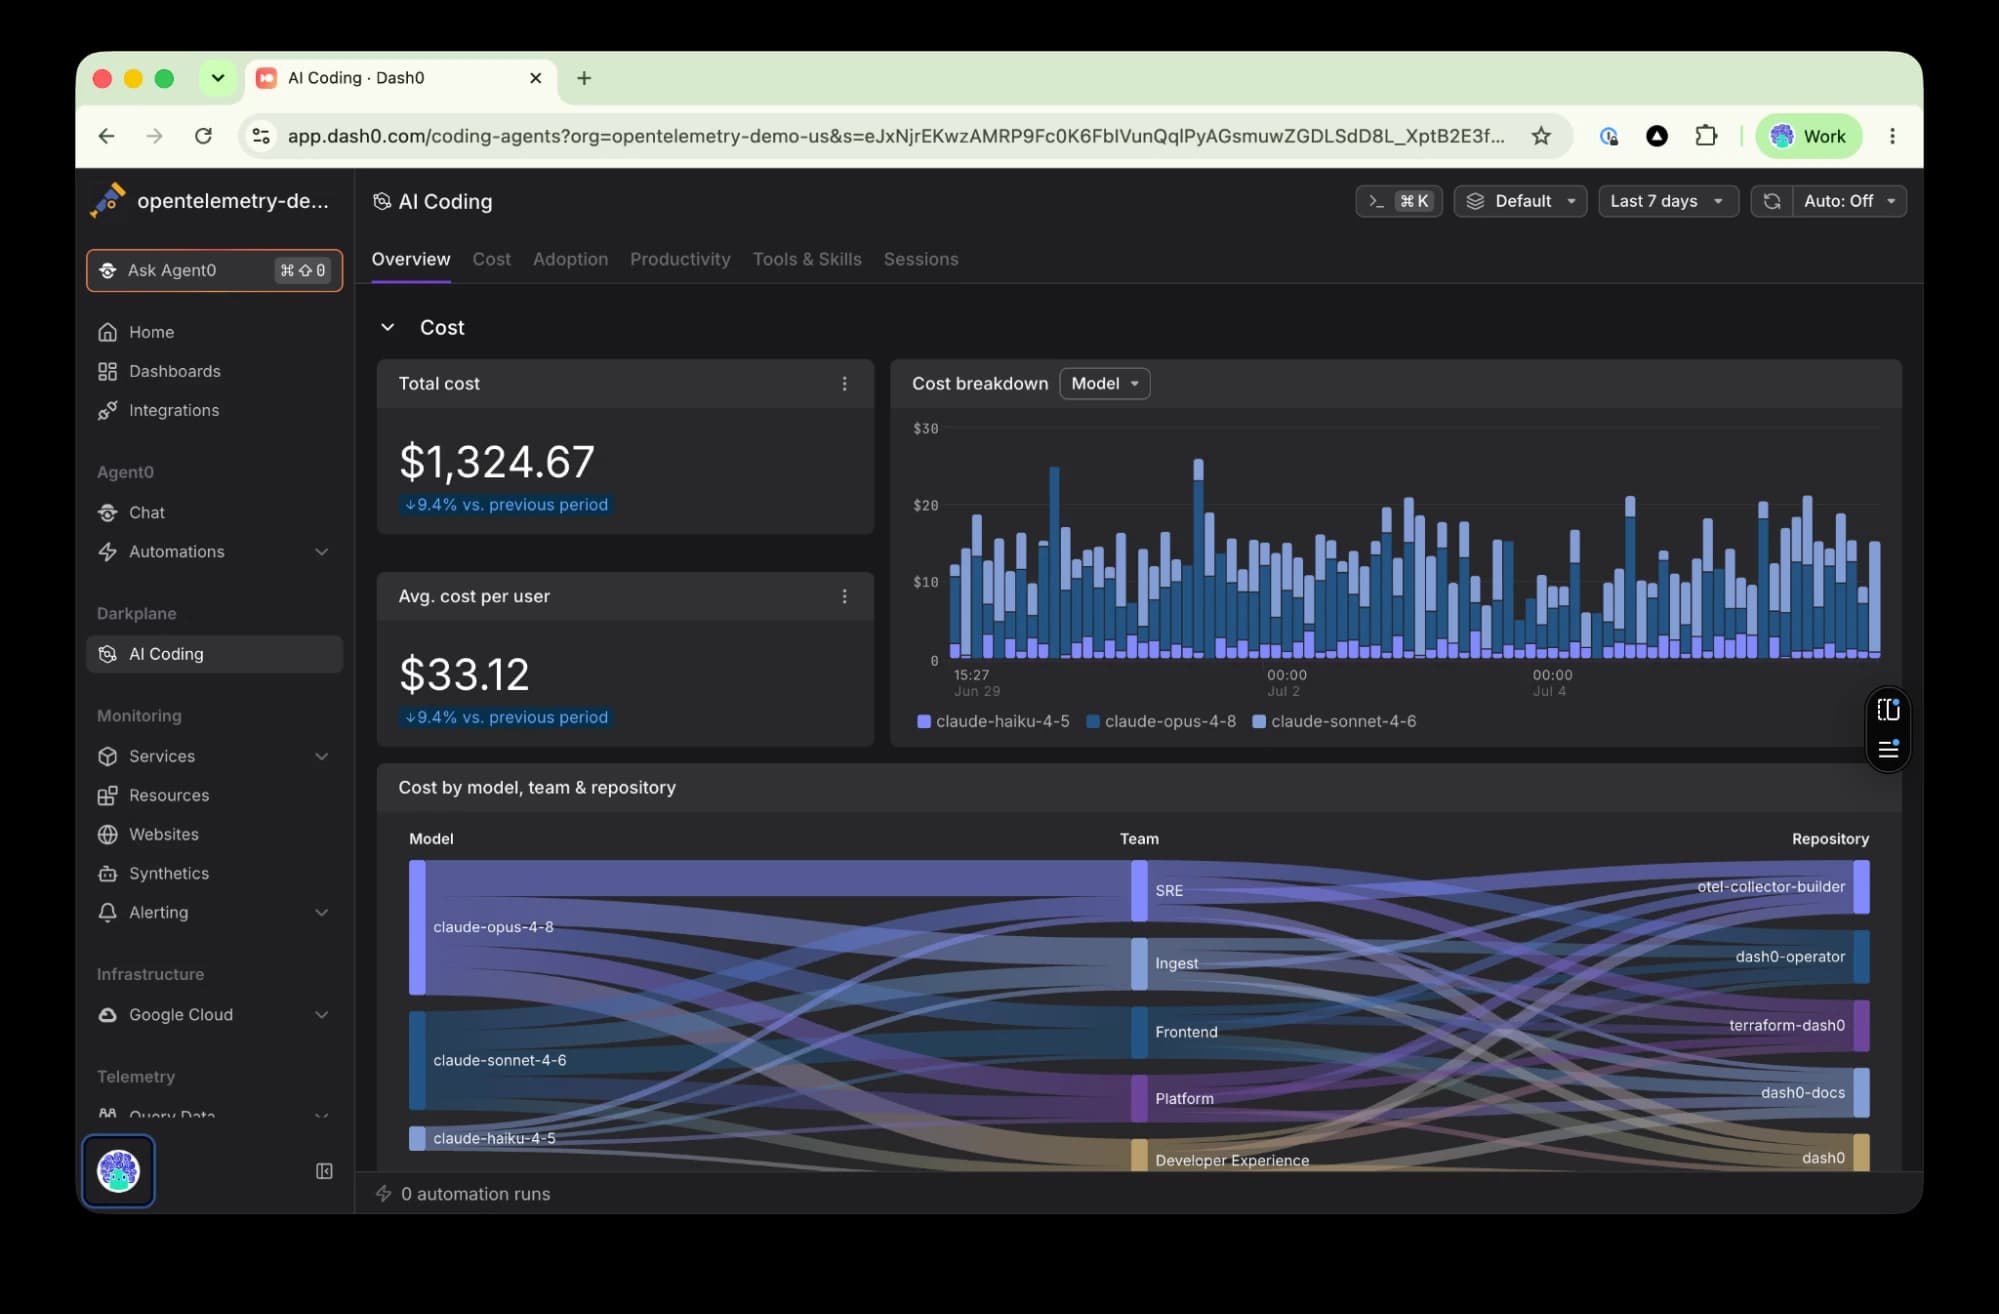Screen dimensions: 1999x1314
Task: Switch to the Tools & Skills tab
Action: pos(807,259)
